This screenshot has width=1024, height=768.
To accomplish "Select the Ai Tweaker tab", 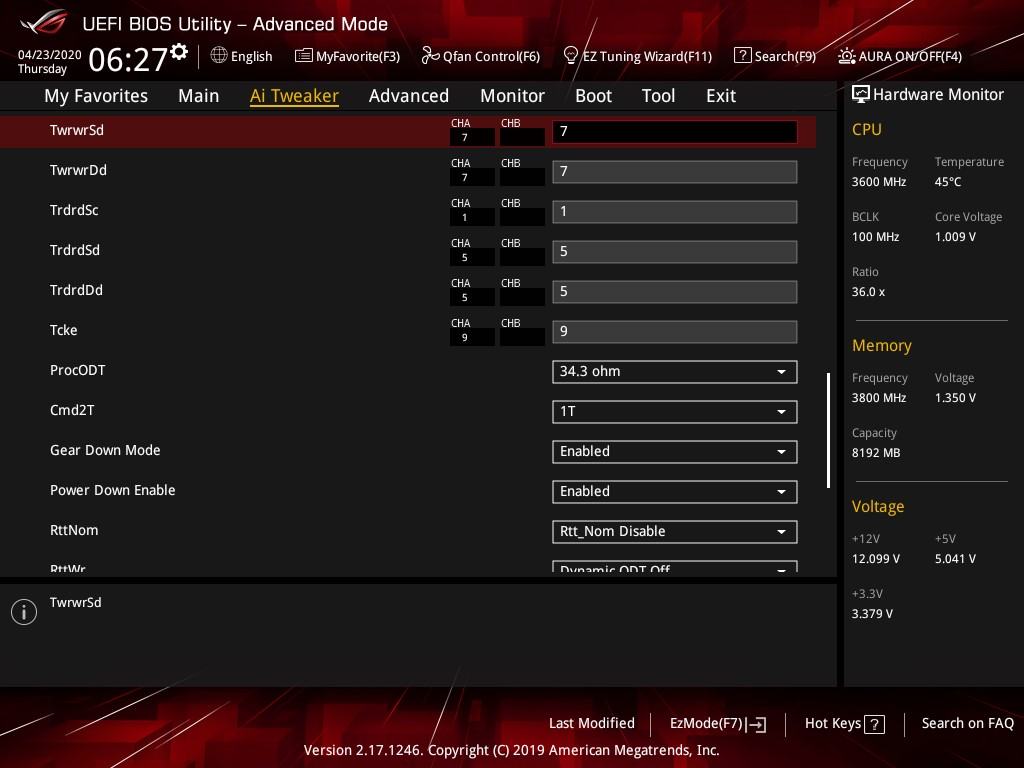I will pyautogui.click(x=294, y=96).
